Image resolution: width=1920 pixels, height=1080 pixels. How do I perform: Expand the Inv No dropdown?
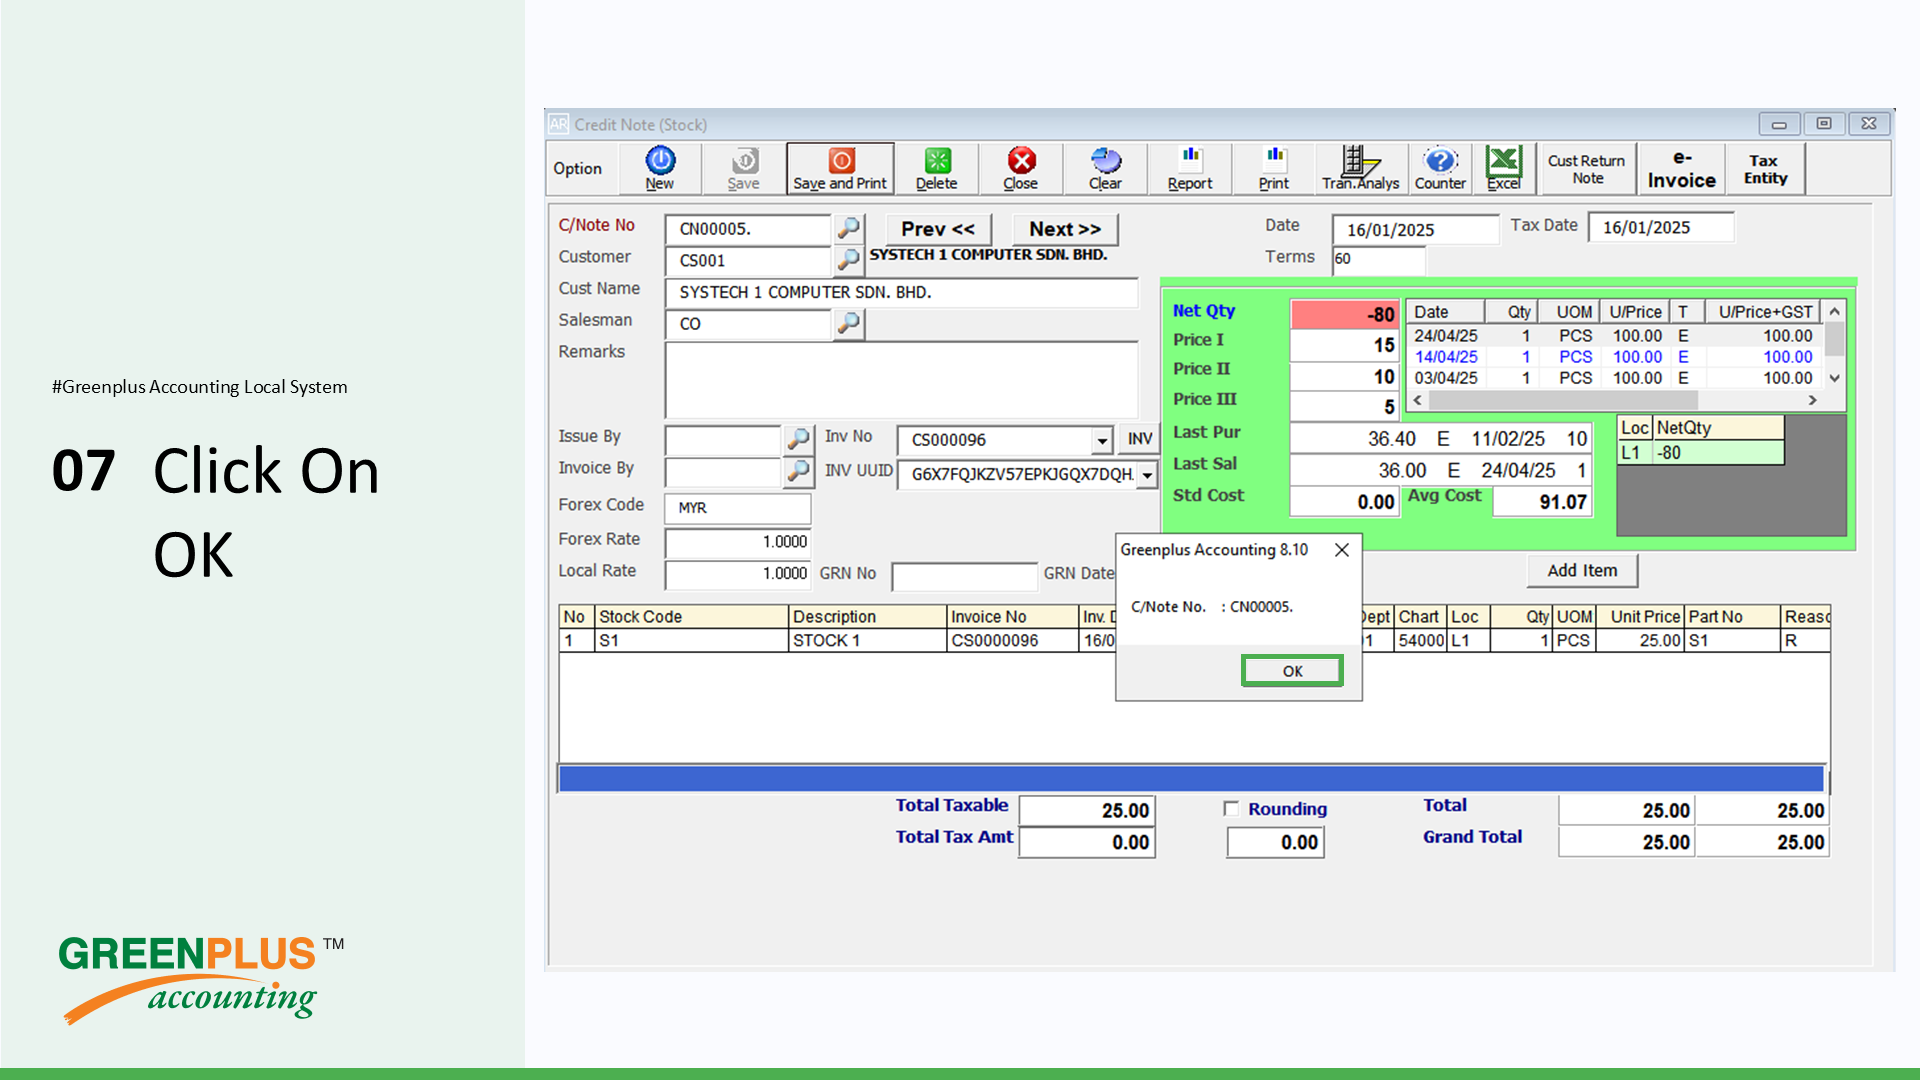point(1101,440)
